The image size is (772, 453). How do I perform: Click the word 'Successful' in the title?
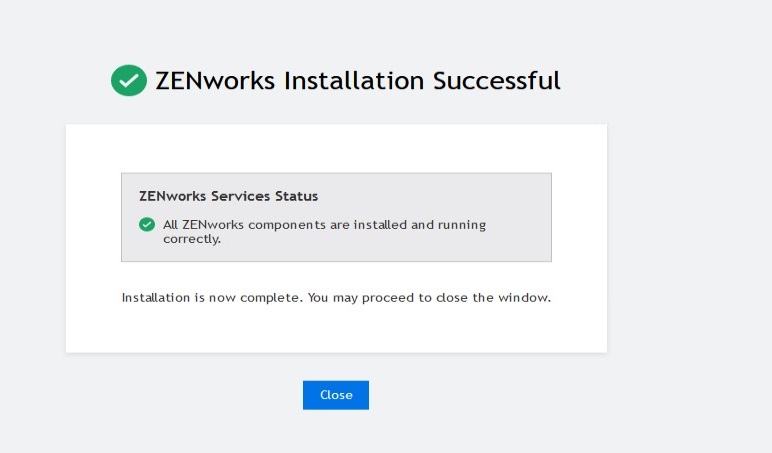tap(496, 81)
